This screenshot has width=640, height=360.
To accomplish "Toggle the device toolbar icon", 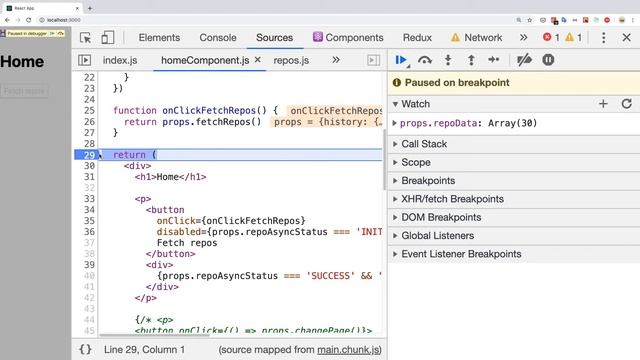I will [x=107, y=38].
